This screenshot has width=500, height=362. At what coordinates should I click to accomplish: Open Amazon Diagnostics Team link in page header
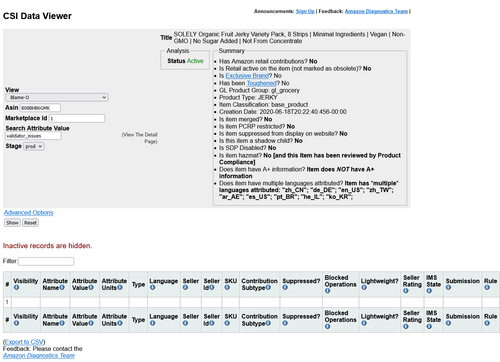pyautogui.click(x=376, y=11)
